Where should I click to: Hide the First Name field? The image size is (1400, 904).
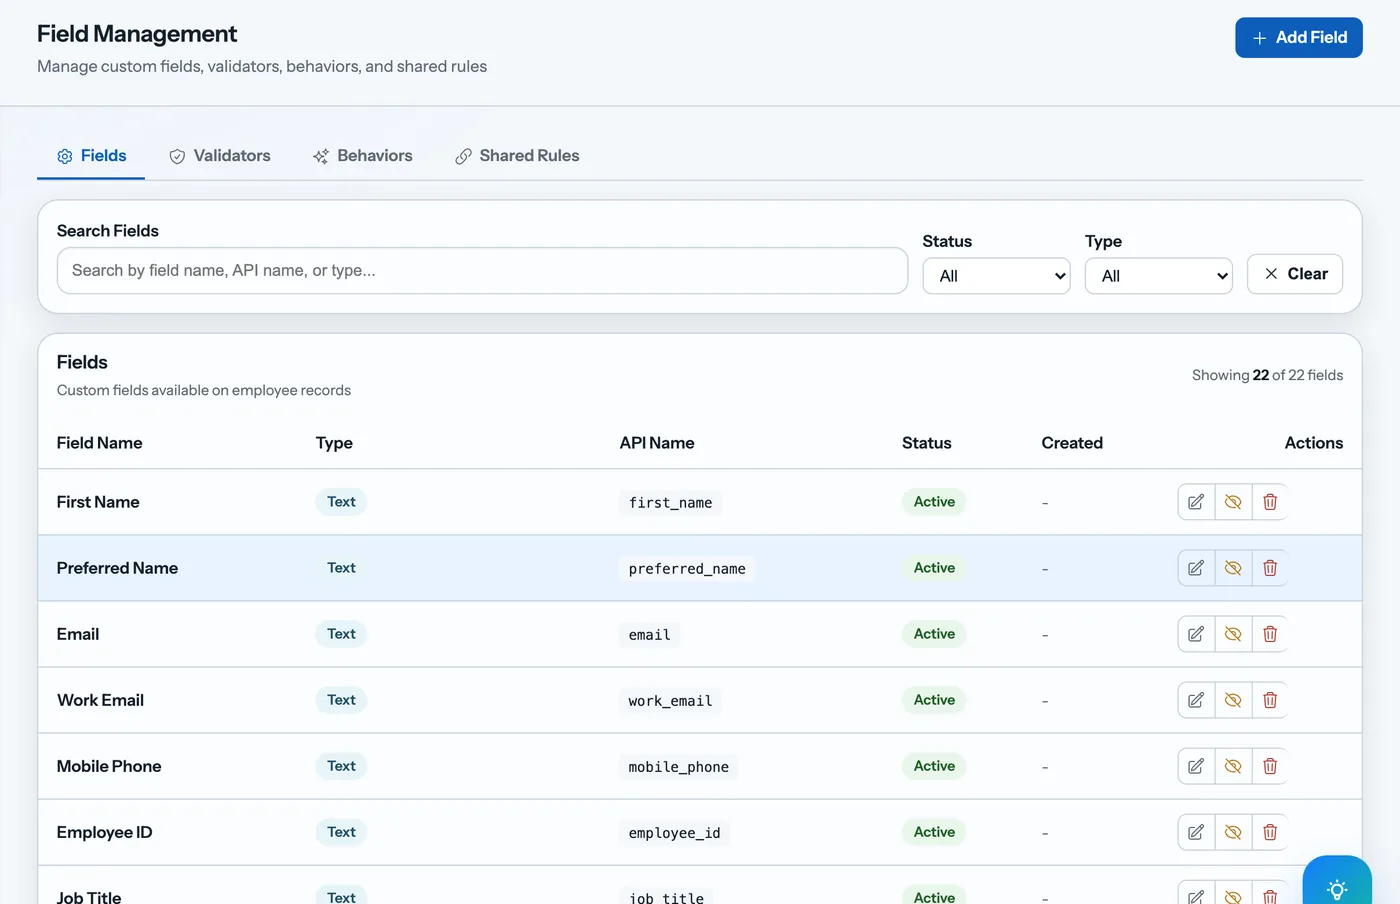click(1233, 502)
